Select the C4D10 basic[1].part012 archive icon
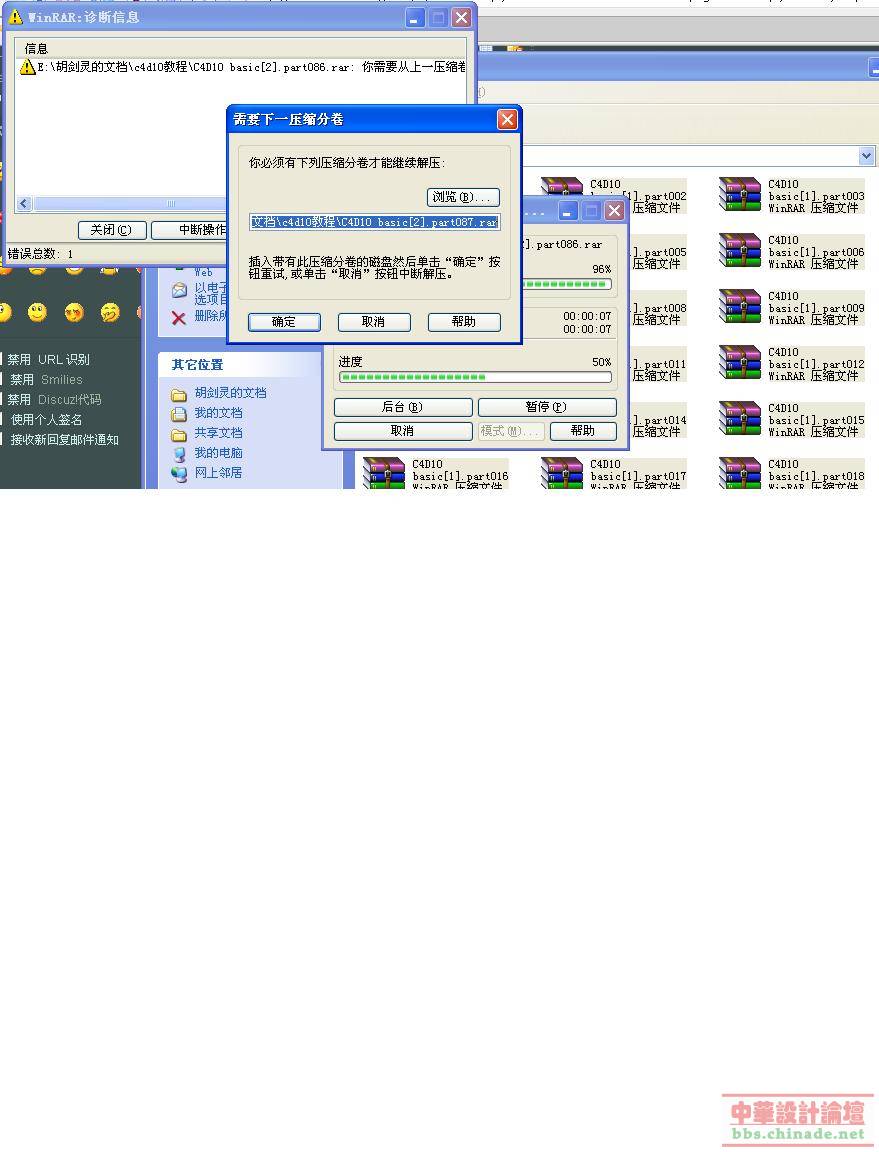This screenshot has width=879, height=1152. point(739,362)
